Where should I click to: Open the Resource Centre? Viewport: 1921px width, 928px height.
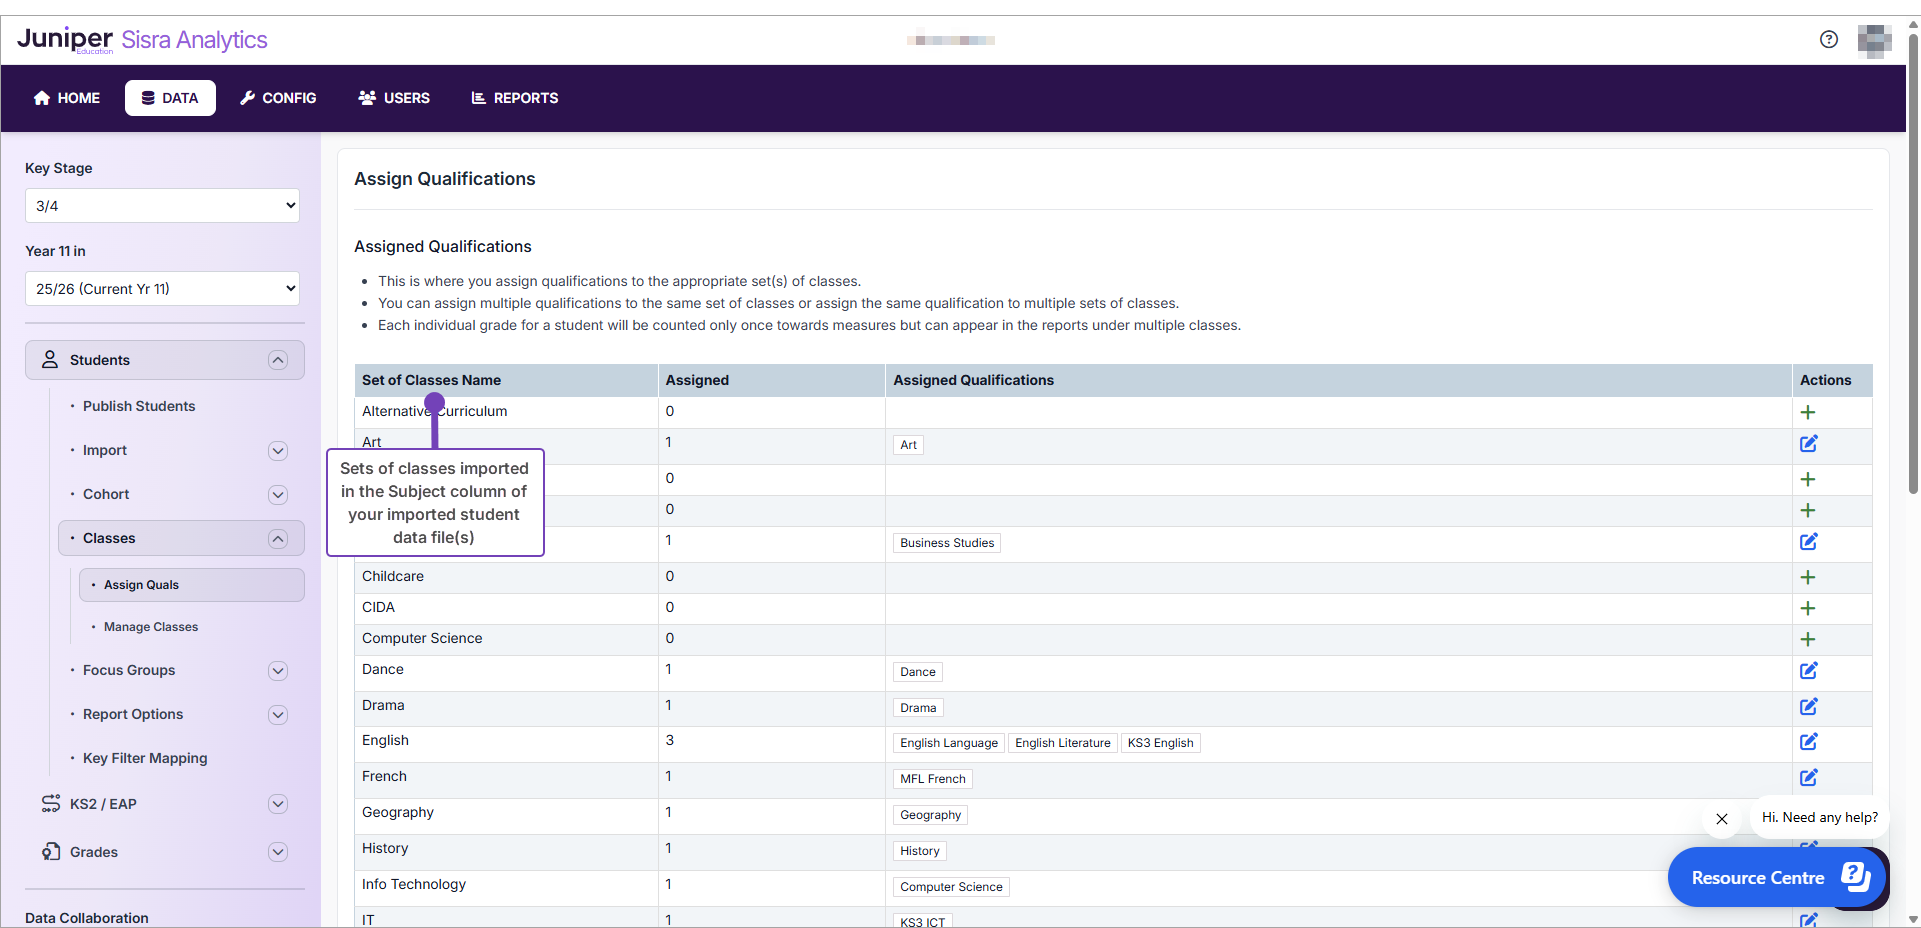pyautogui.click(x=1776, y=877)
